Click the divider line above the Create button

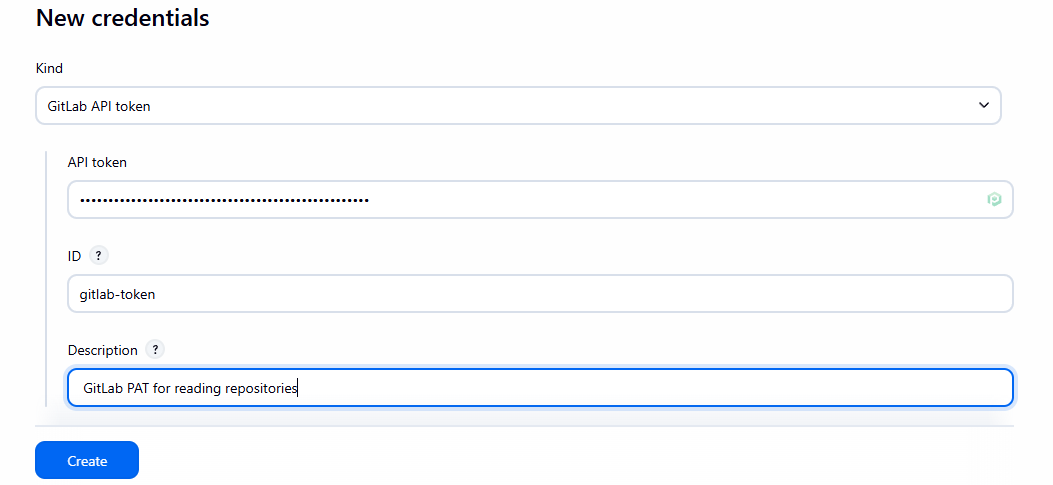point(524,426)
